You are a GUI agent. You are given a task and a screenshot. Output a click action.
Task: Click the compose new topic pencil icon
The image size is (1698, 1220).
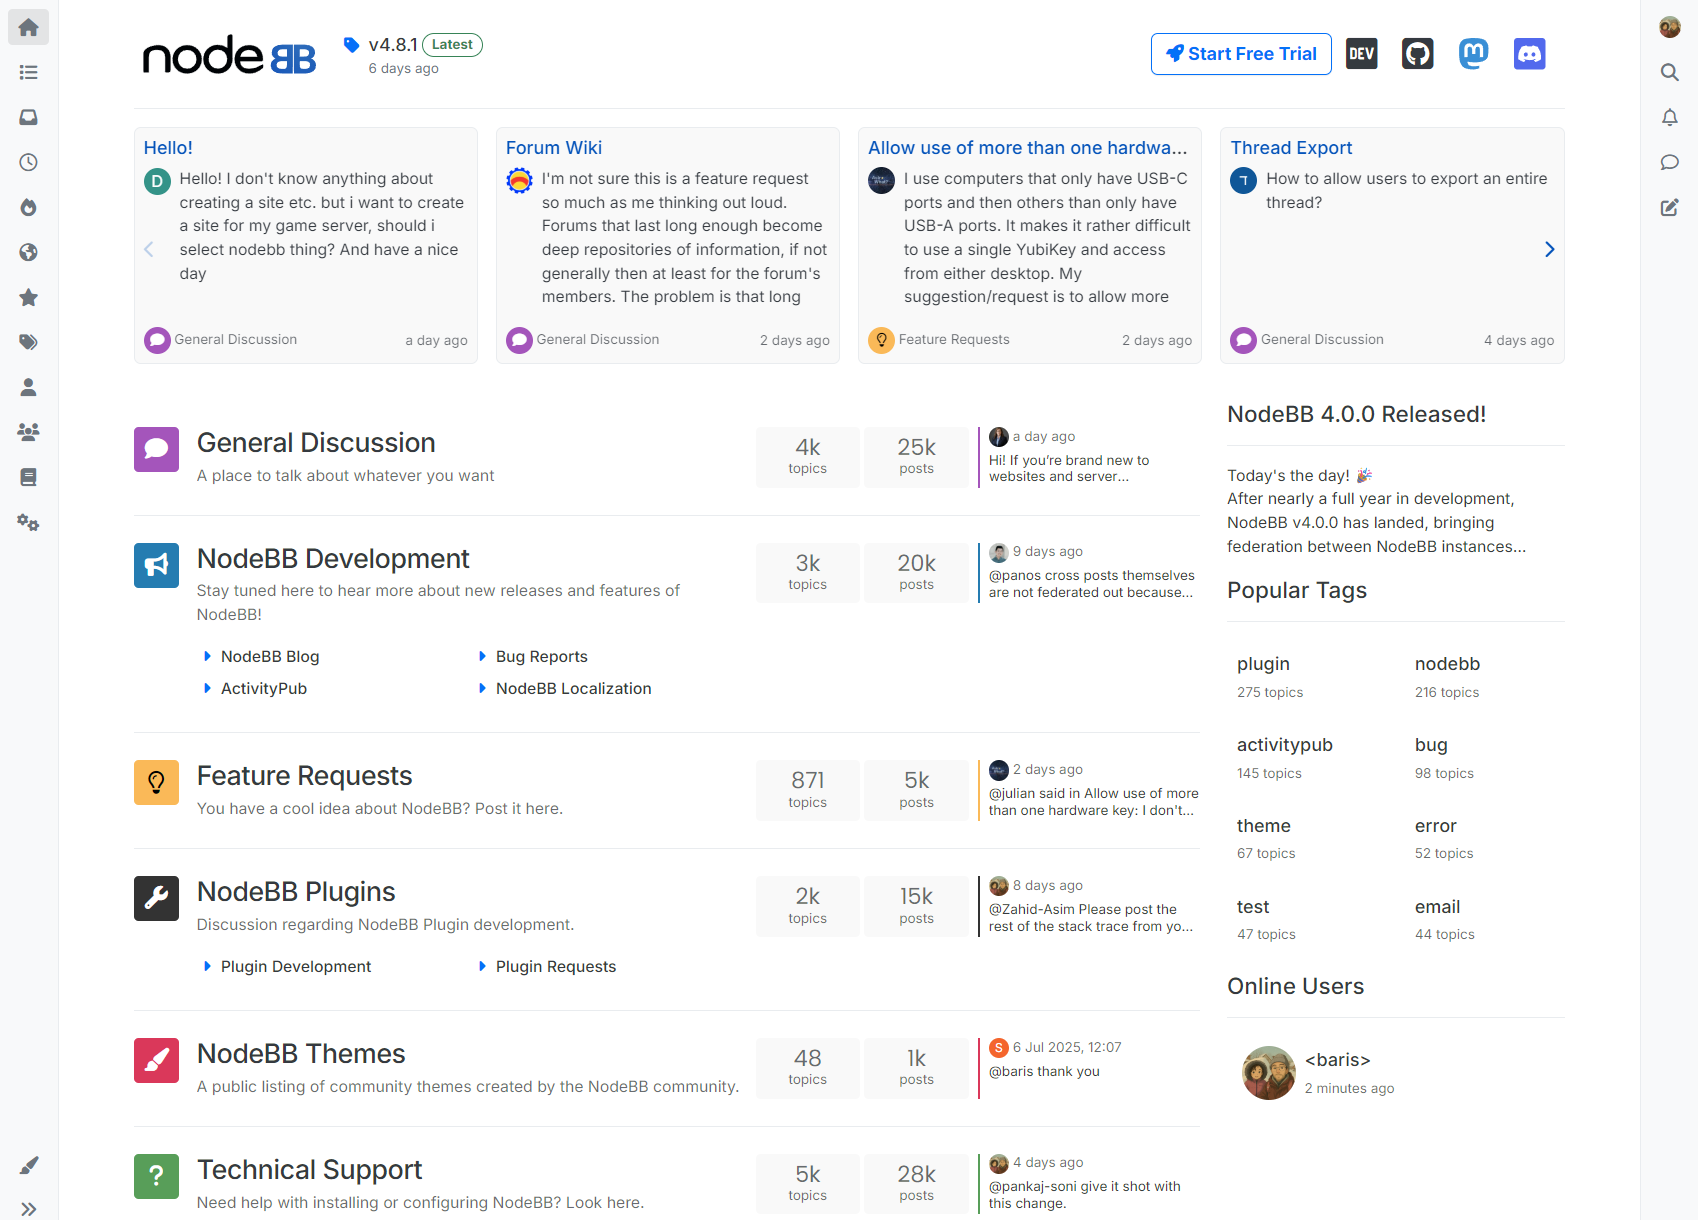pos(1669,207)
